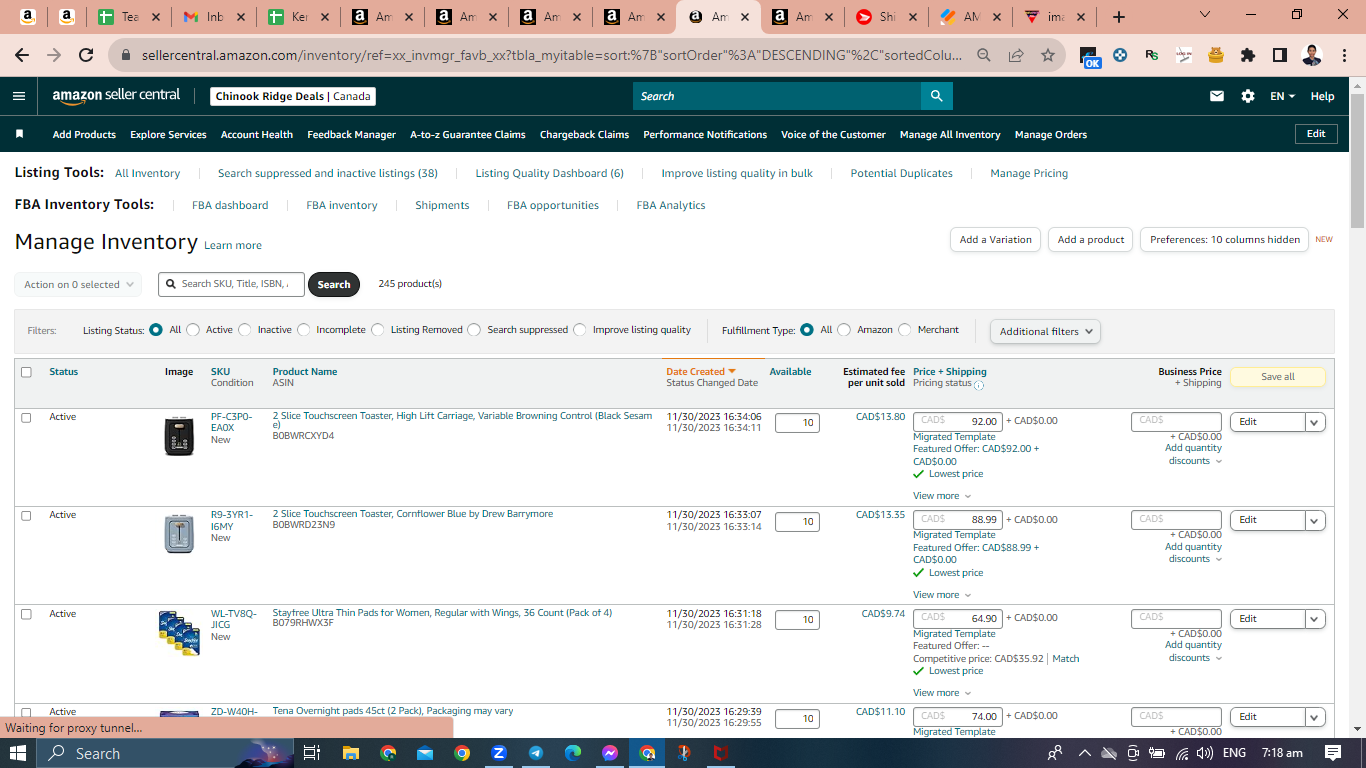
Task: Open the Listing Quality Dashboard (6) link
Action: coord(550,173)
